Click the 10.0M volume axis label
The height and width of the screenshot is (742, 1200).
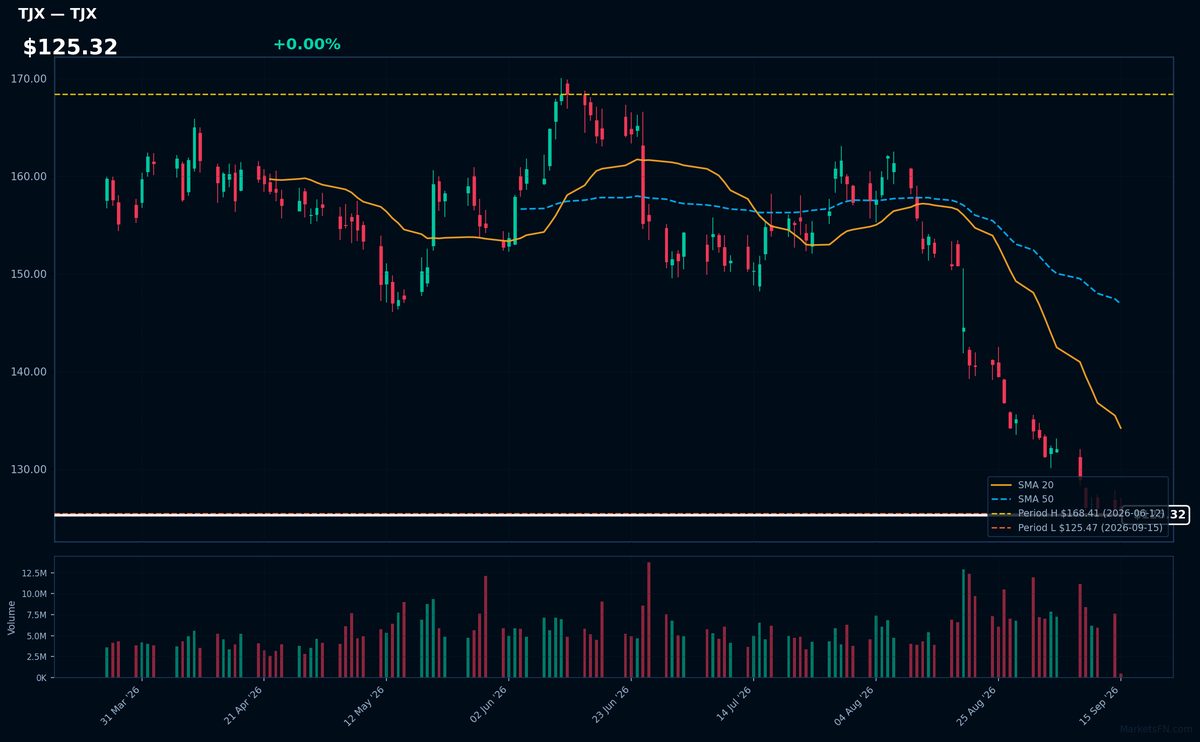(x=32, y=594)
